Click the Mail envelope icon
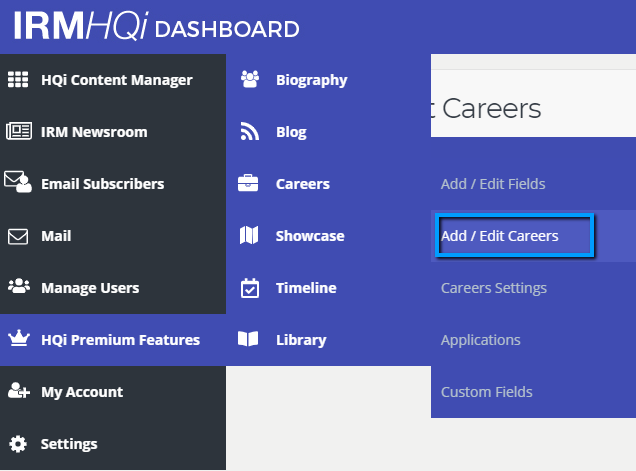 pyautogui.click(x=18, y=236)
